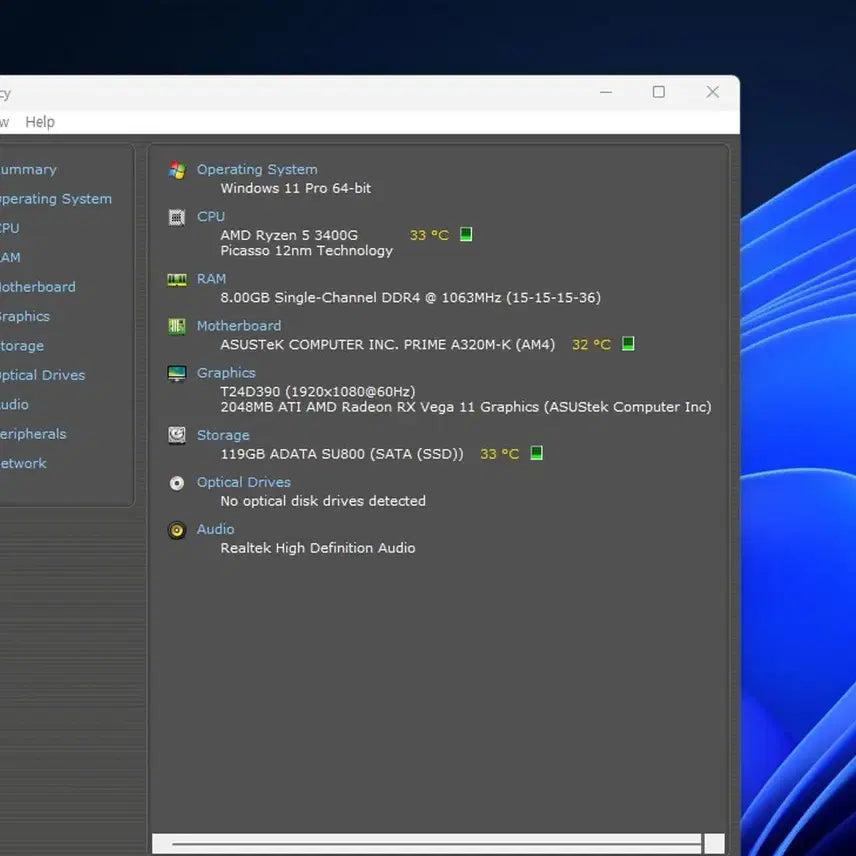
Task: Select Peripherals in the sidebar
Action: [x=33, y=434]
